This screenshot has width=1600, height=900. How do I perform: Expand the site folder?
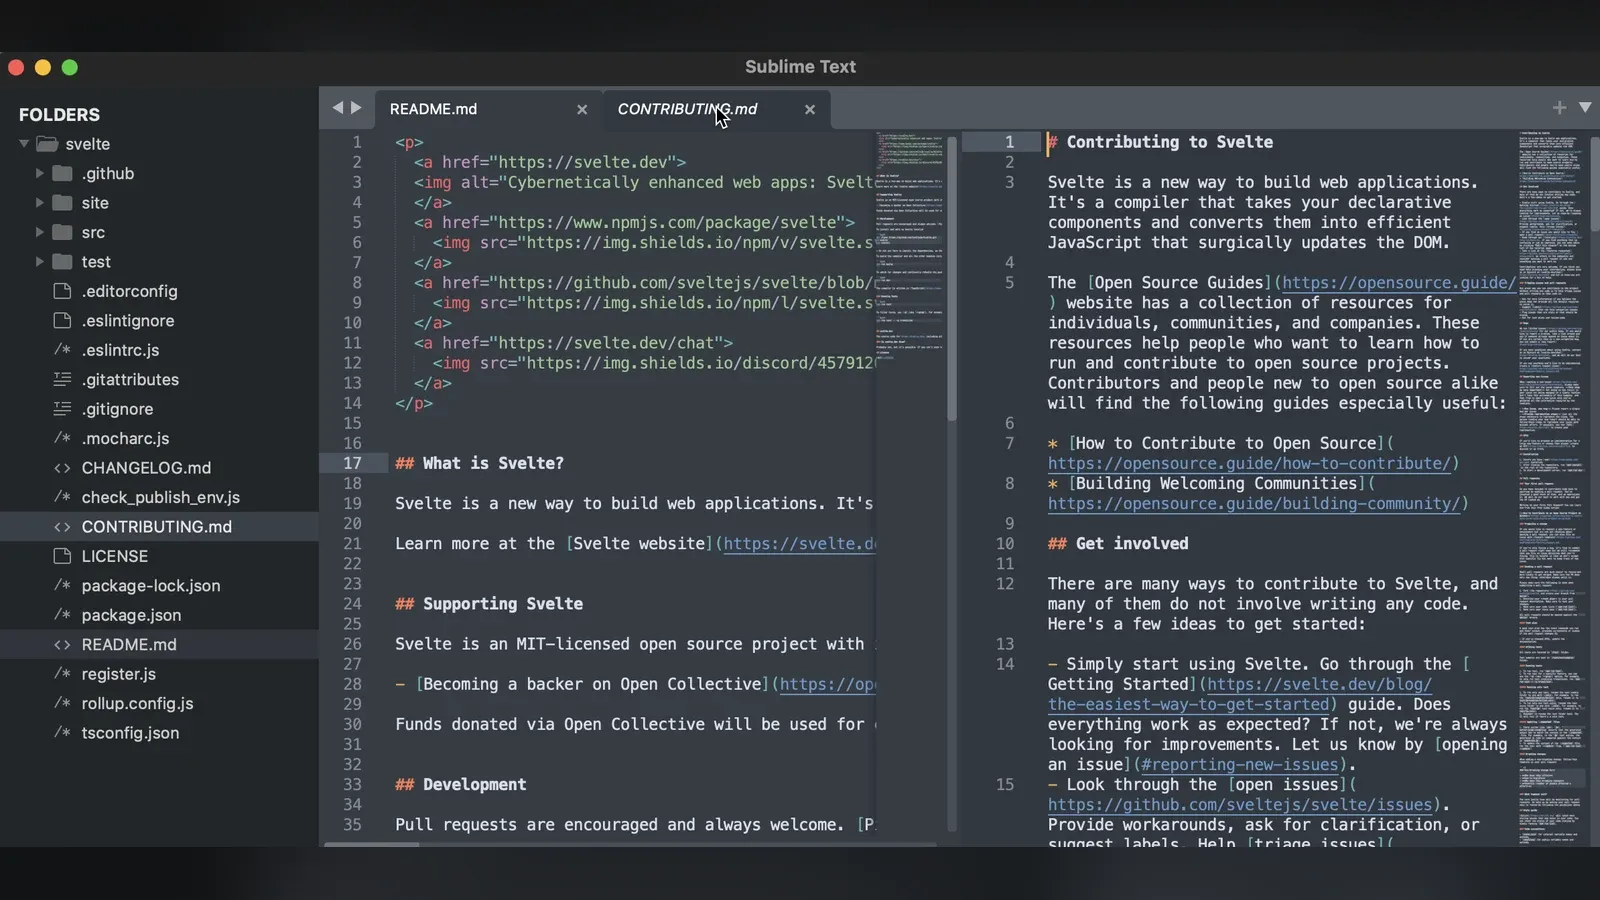(39, 202)
